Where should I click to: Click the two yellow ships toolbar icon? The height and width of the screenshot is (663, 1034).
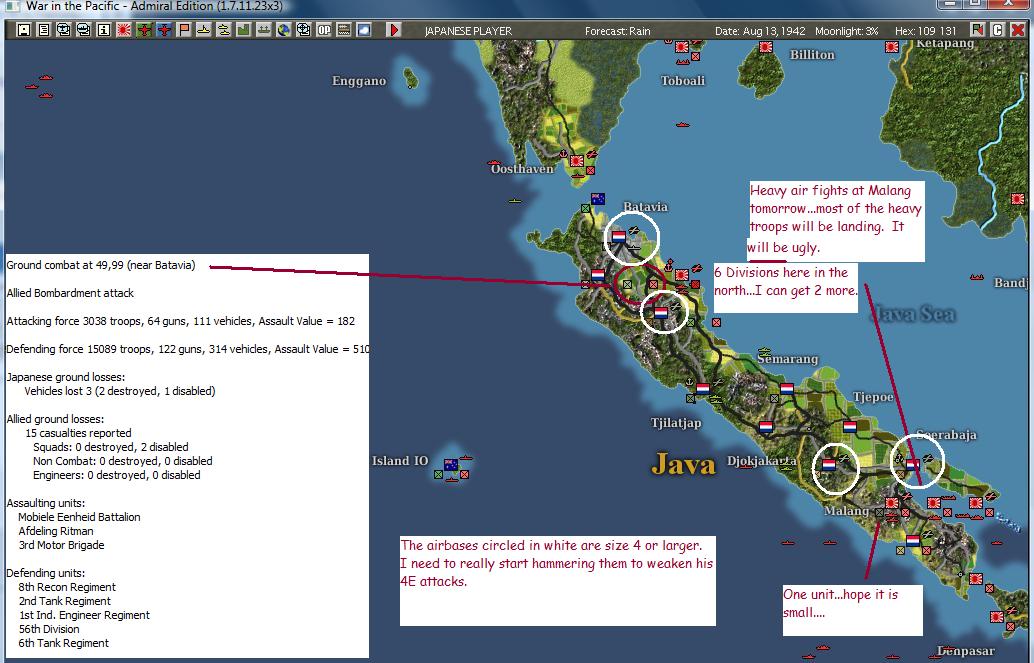coord(224,30)
